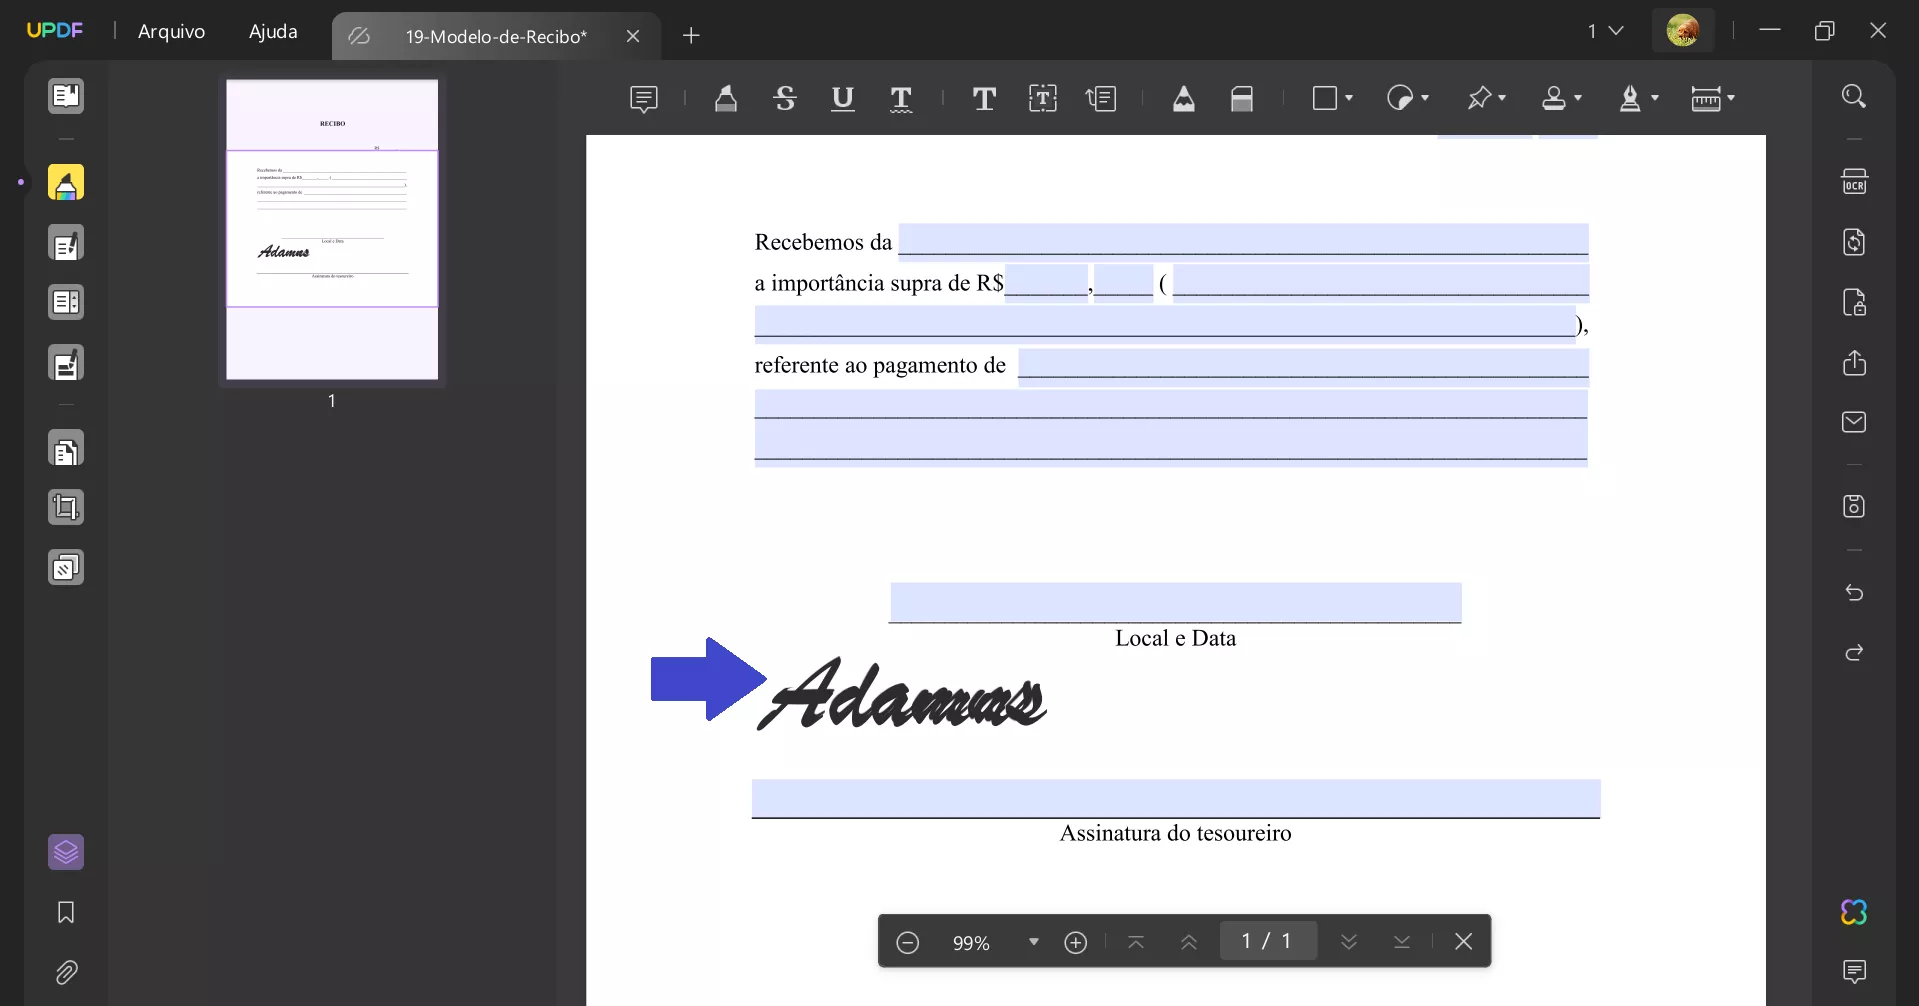Open the zoom level dropdown arrow
The height and width of the screenshot is (1006, 1919).
click(1034, 942)
